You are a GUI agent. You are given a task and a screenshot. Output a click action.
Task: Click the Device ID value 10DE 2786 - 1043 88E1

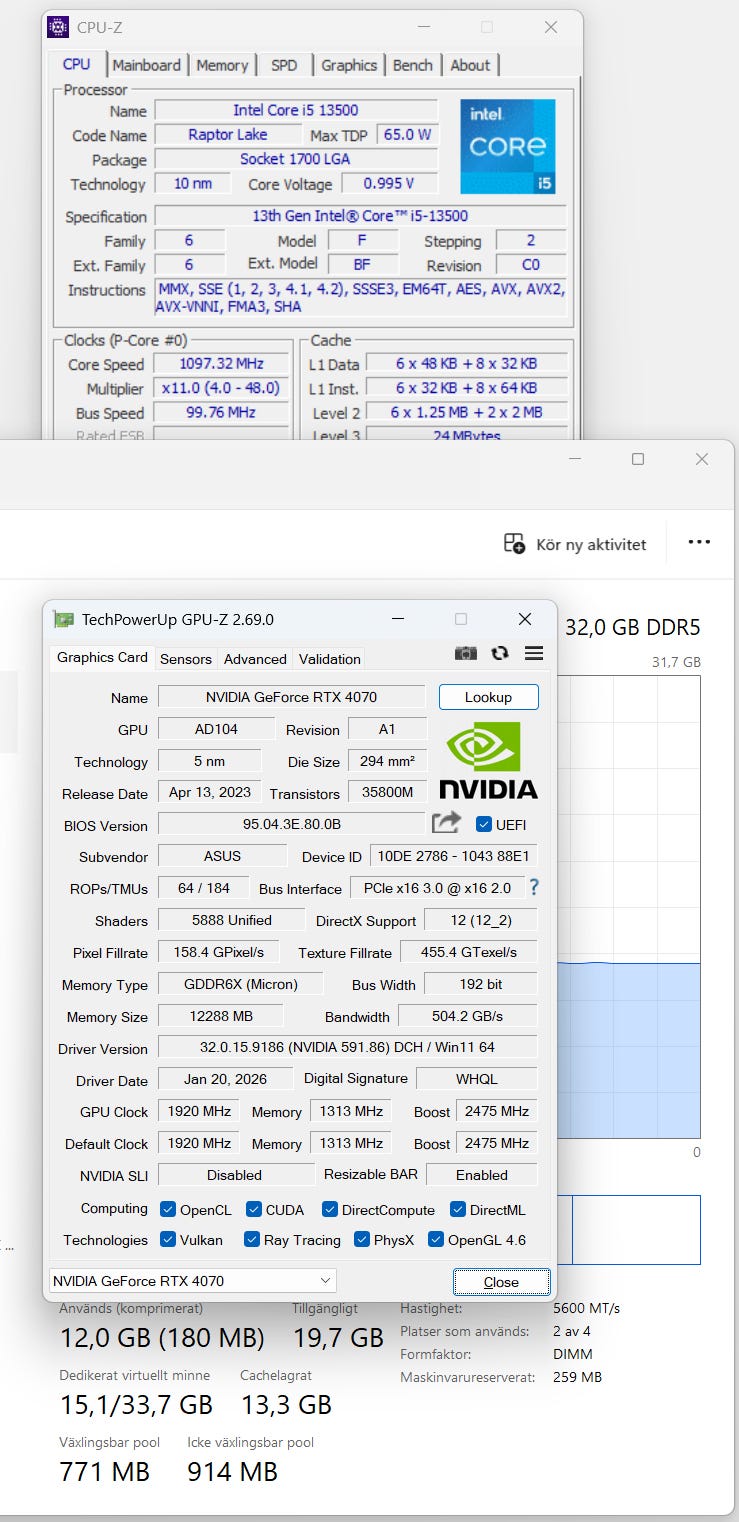coord(453,857)
